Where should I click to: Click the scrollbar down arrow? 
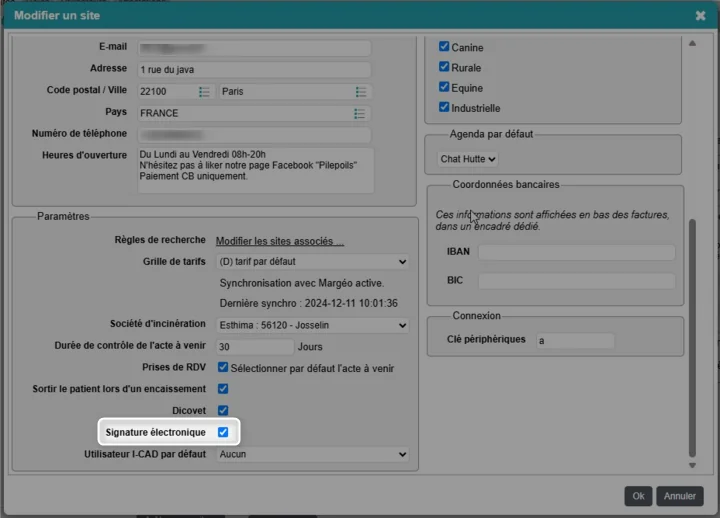point(691,465)
